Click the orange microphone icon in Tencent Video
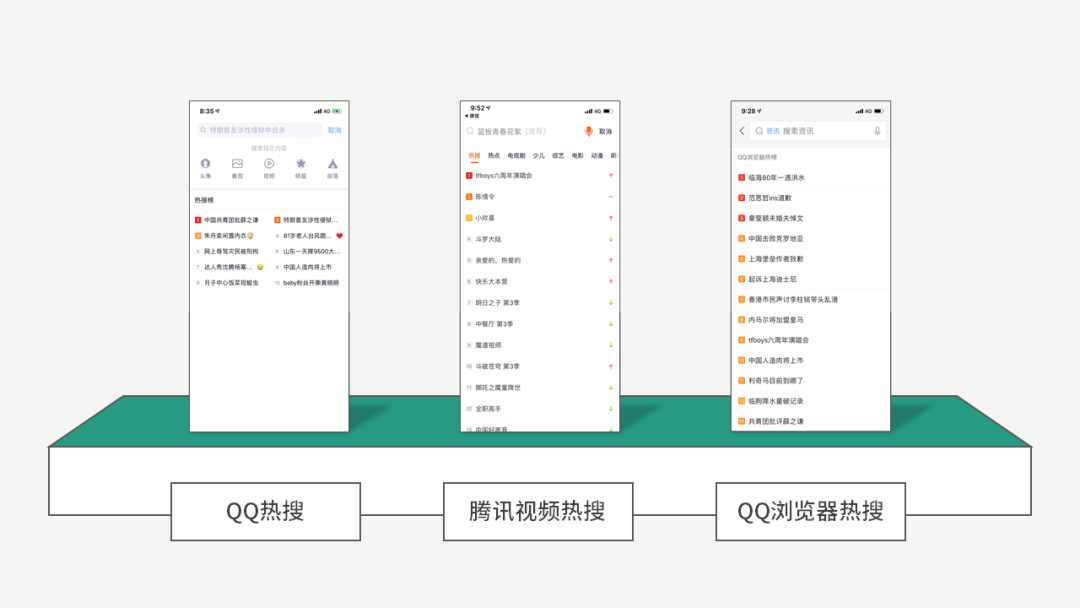The height and width of the screenshot is (608, 1080). [x=588, y=131]
